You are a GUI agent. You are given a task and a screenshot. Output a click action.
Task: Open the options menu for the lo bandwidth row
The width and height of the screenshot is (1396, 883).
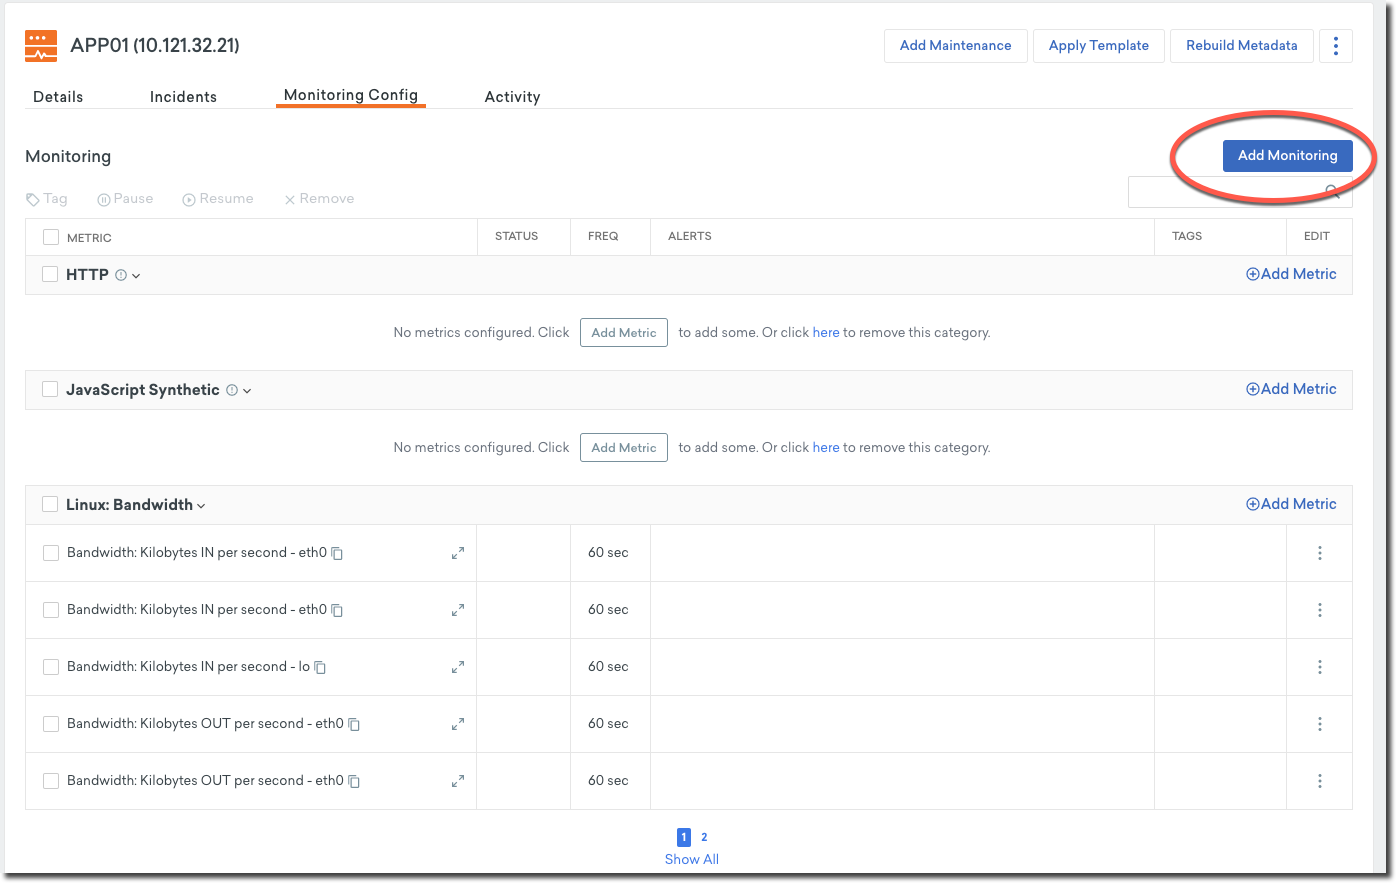click(1320, 667)
